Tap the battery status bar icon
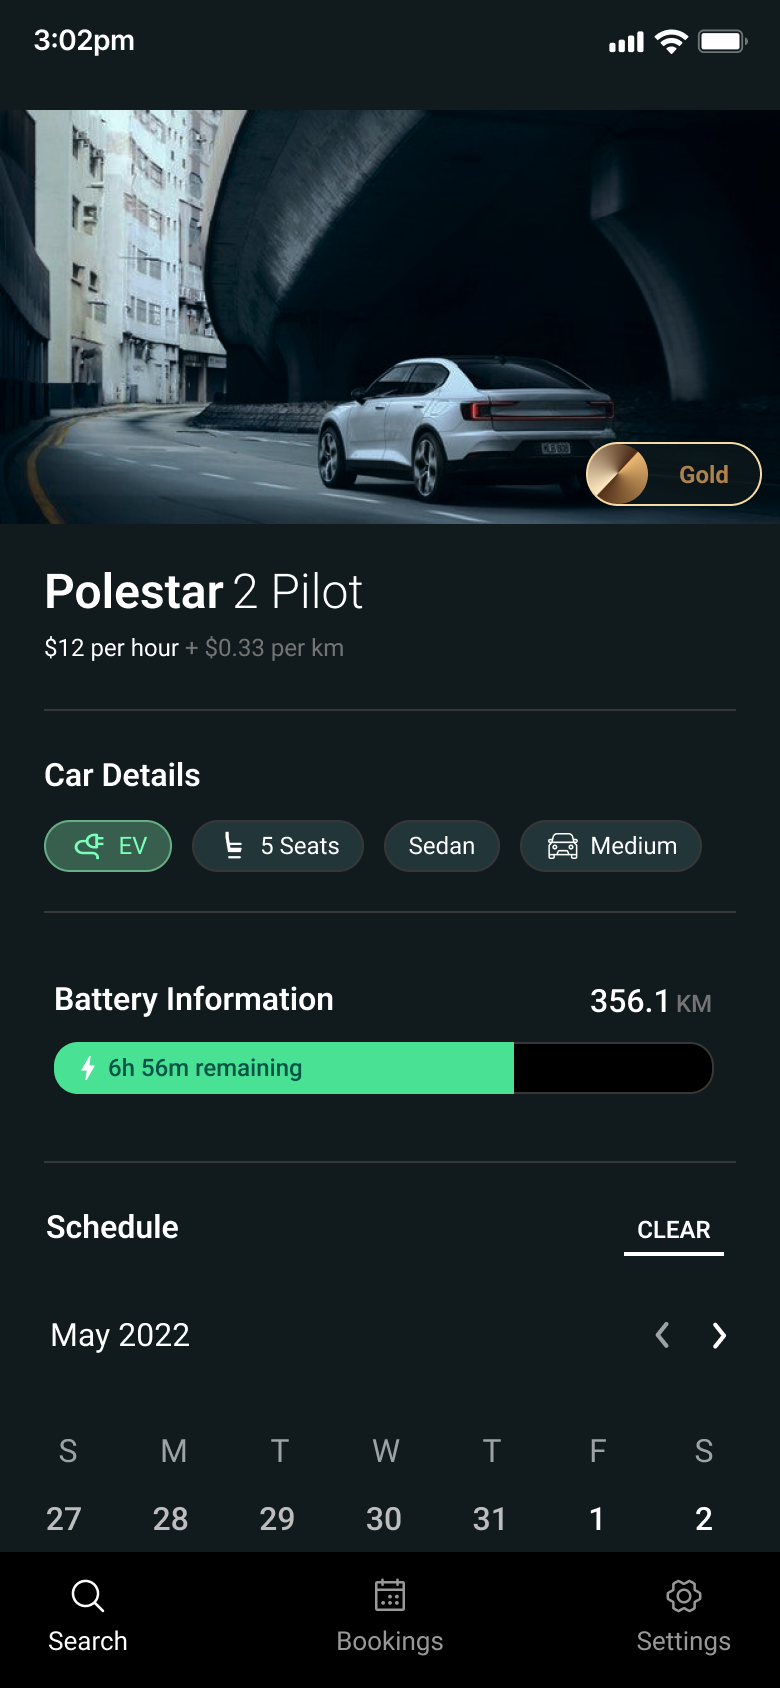The image size is (780, 1688). pos(722,41)
